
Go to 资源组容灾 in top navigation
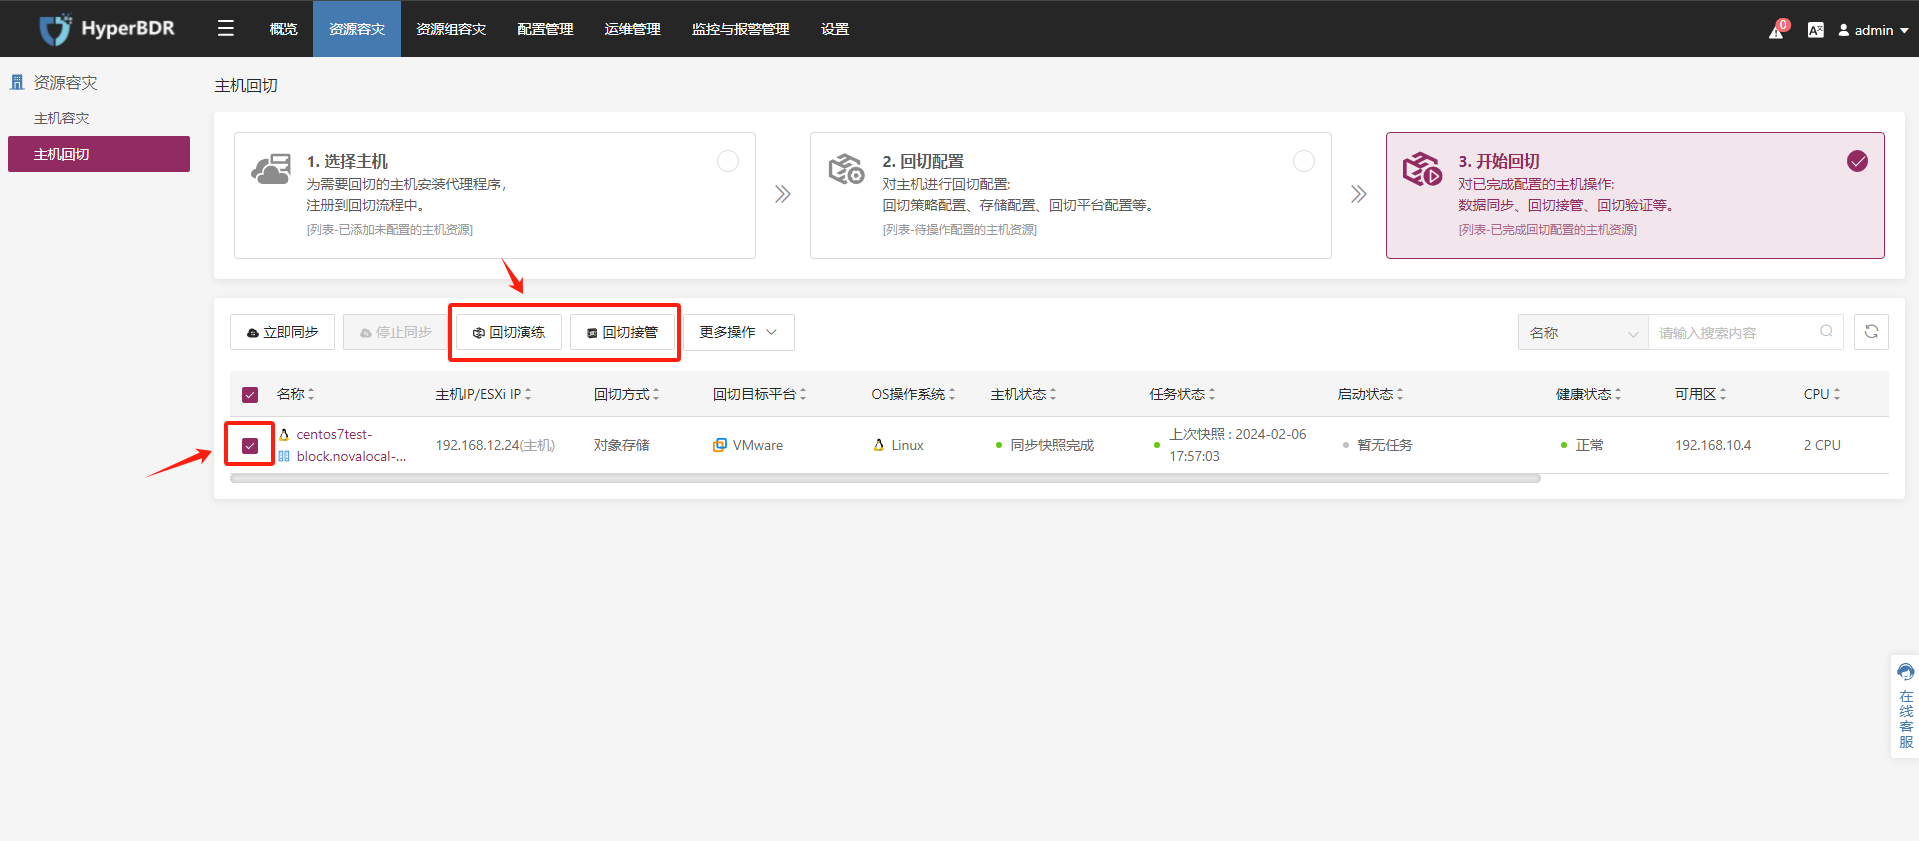(x=451, y=29)
